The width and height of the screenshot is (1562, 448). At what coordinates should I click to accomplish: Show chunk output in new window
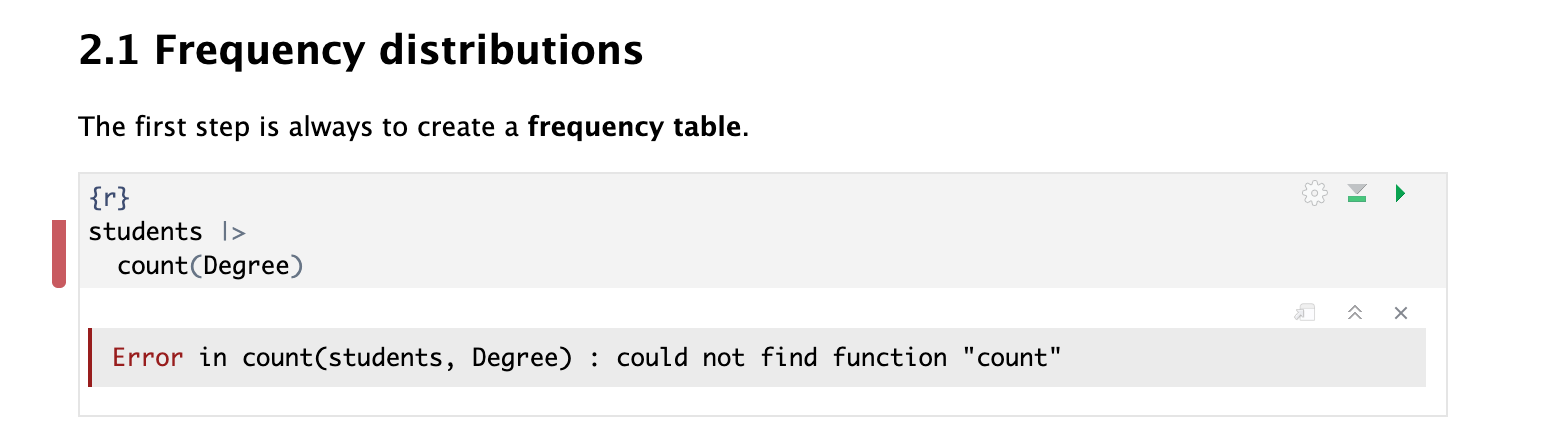pyautogui.click(x=1304, y=313)
